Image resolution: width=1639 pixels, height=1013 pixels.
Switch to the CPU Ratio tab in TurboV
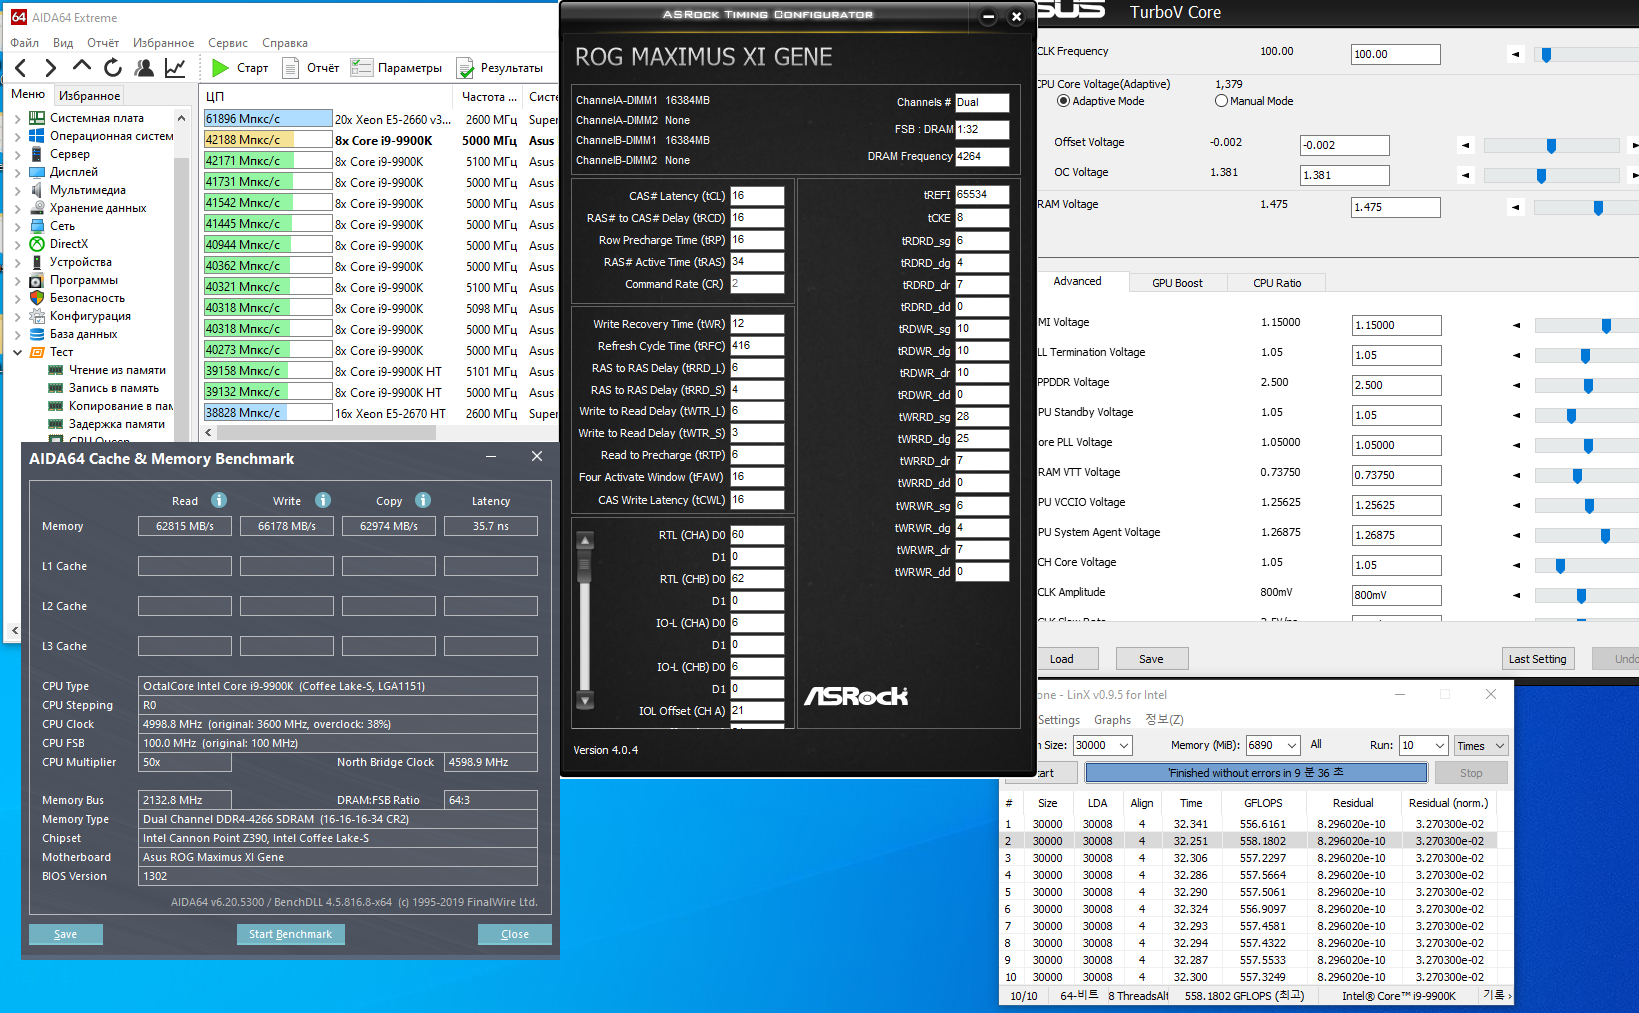click(x=1277, y=283)
